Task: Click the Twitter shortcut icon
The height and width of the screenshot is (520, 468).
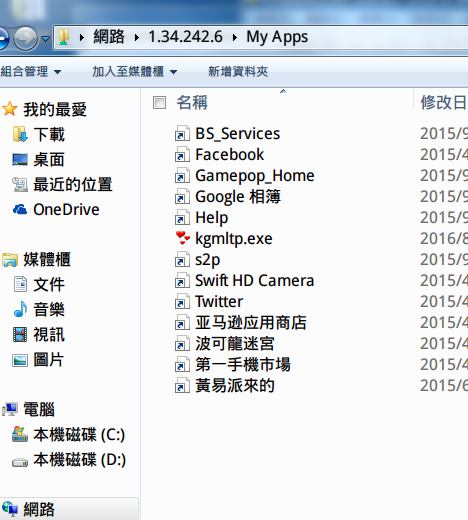Action: point(182,302)
